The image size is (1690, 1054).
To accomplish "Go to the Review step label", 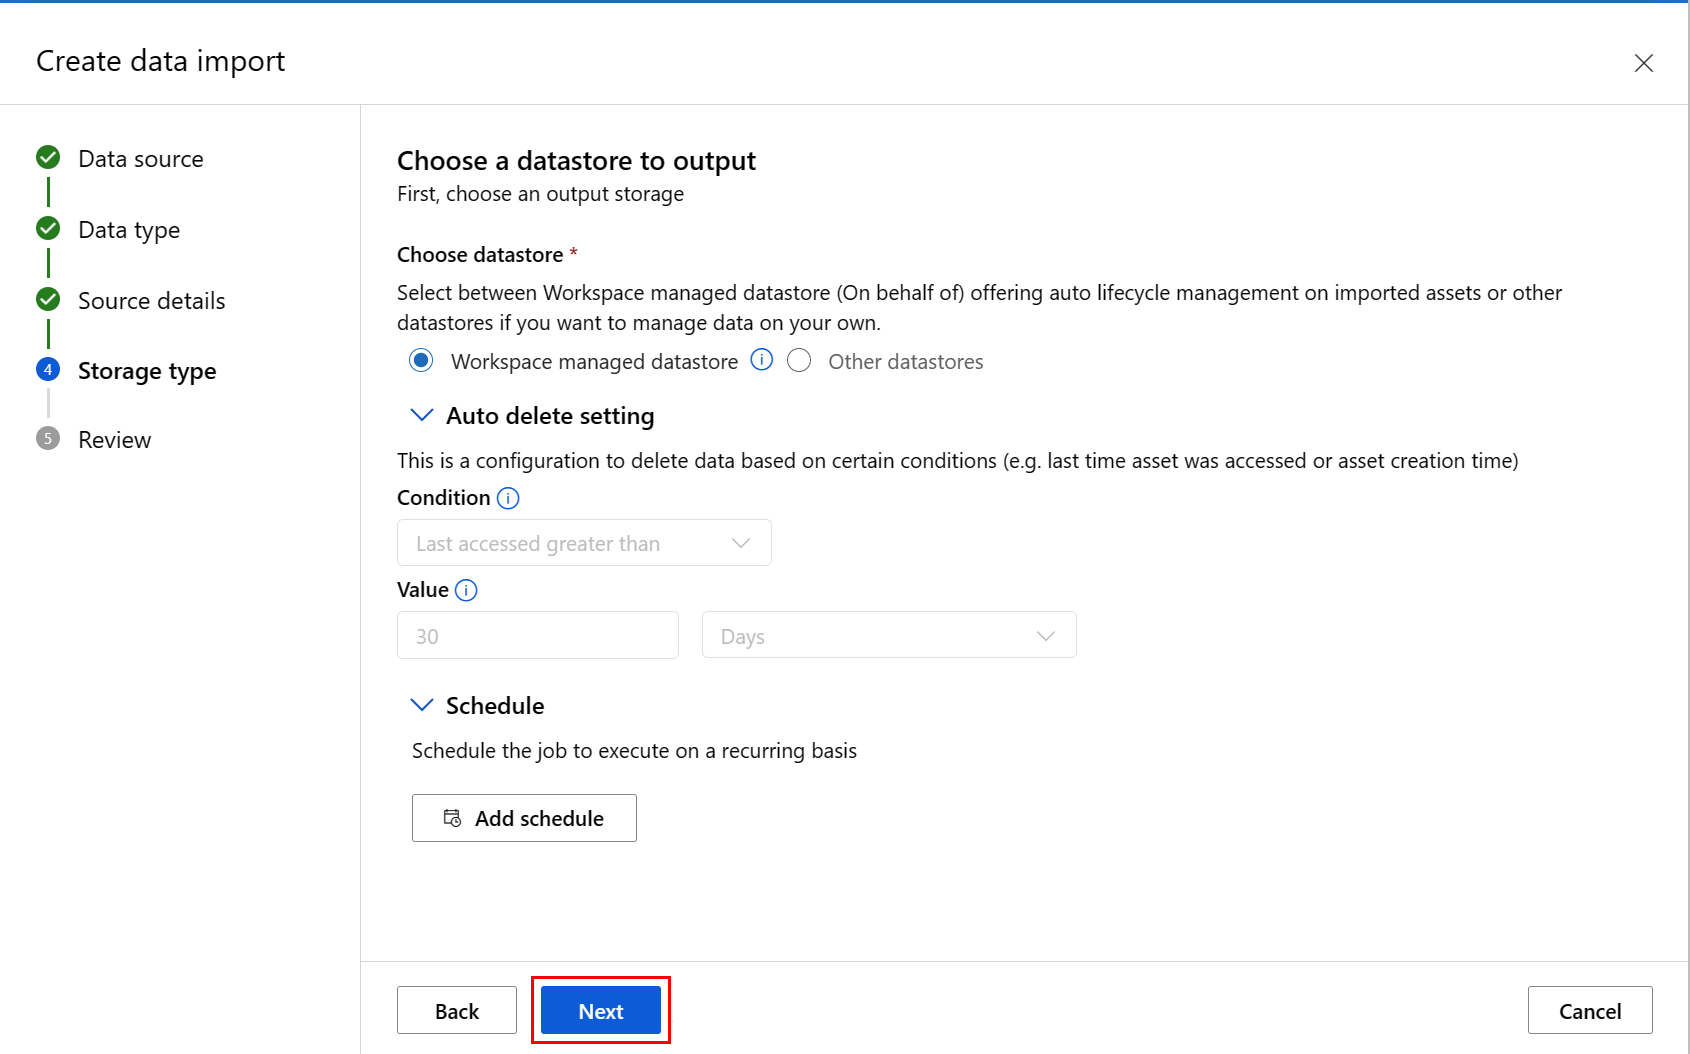I will [x=115, y=440].
